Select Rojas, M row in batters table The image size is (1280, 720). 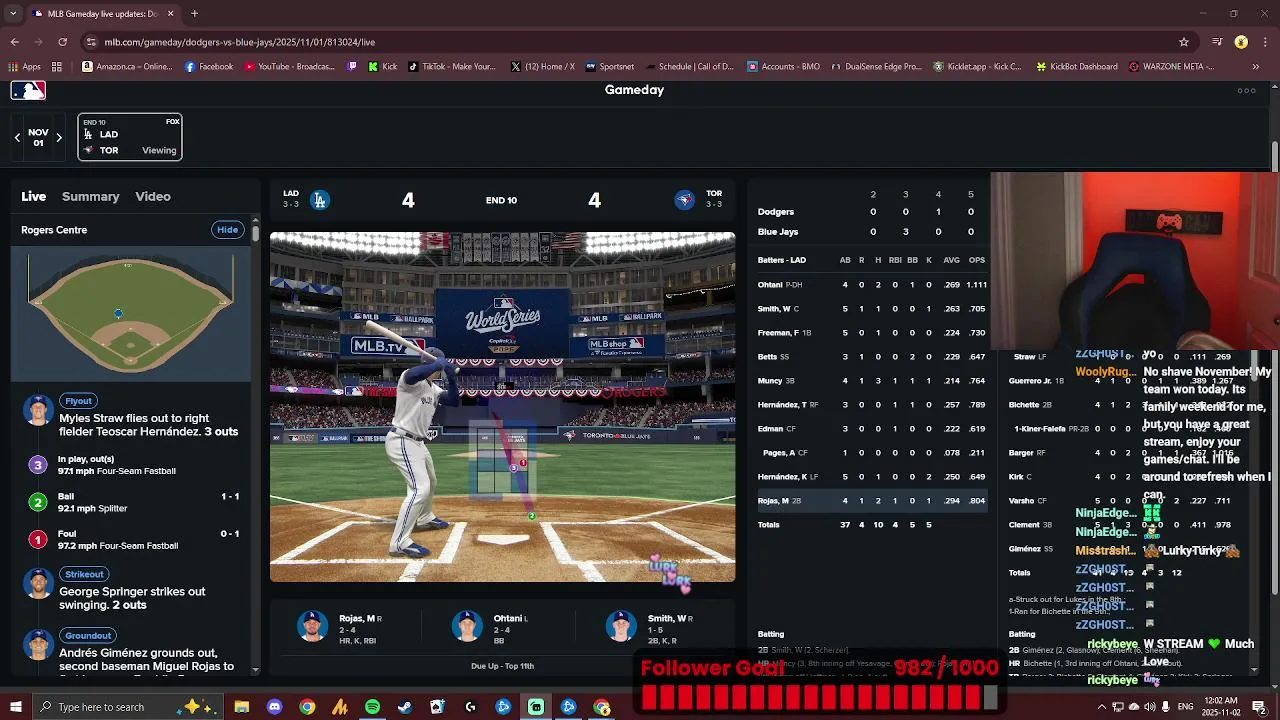[x=872, y=501]
